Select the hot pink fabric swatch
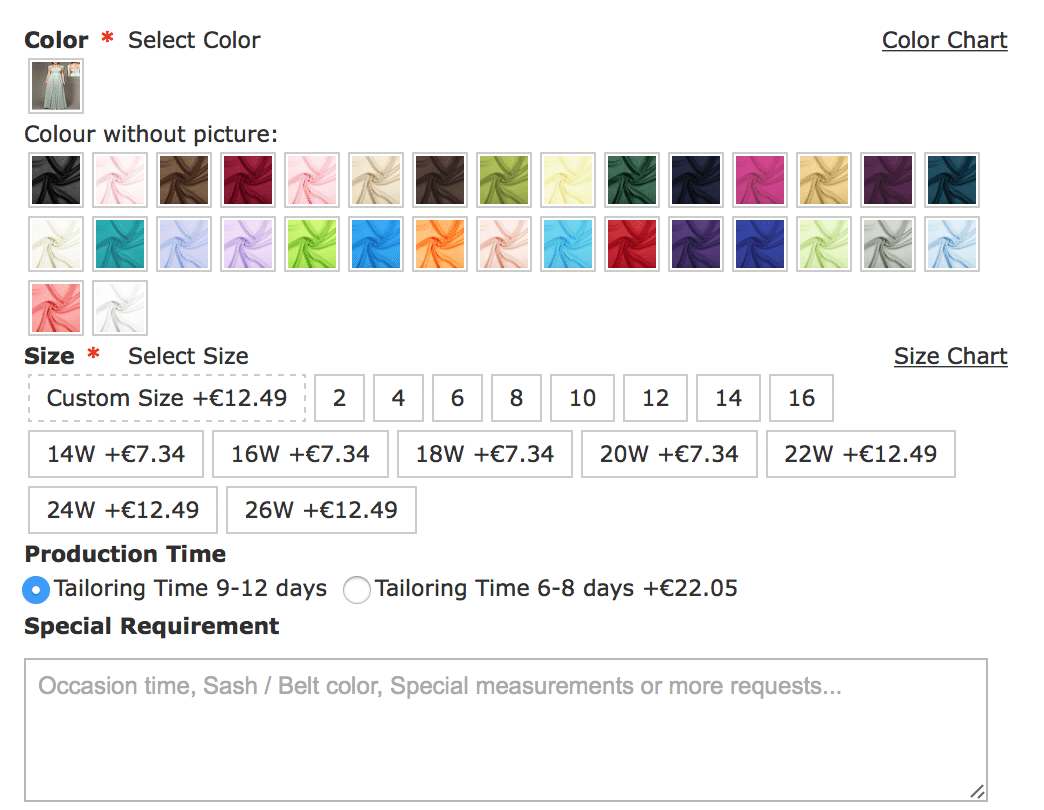This screenshot has width=1044, height=810. click(x=760, y=180)
